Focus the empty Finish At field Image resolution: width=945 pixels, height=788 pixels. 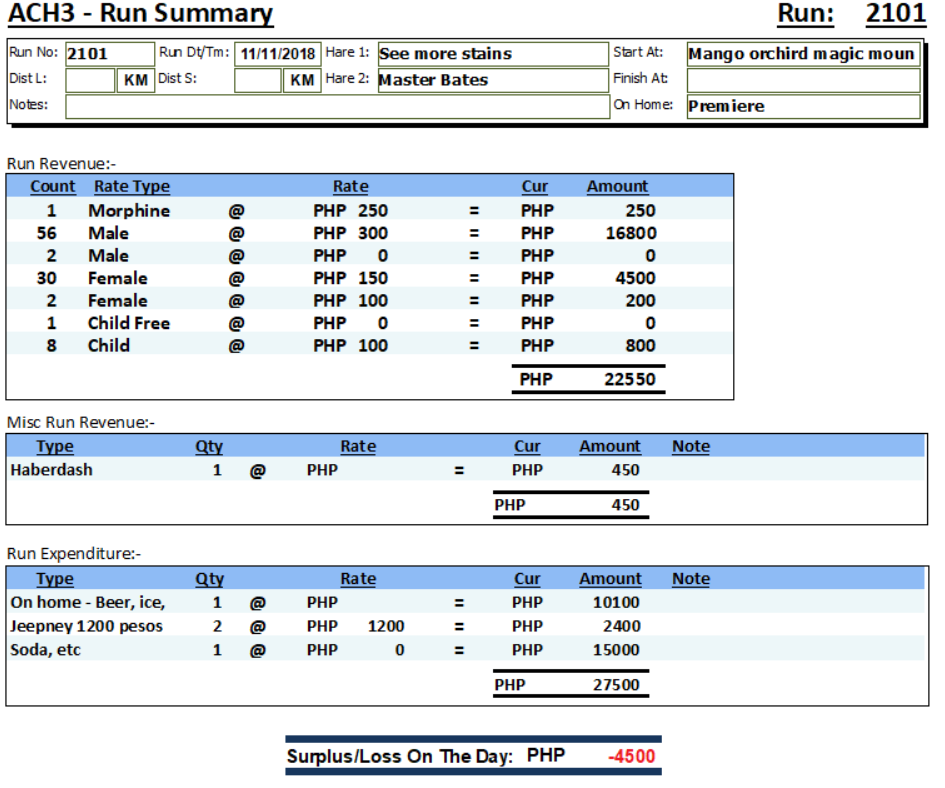tap(802, 80)
